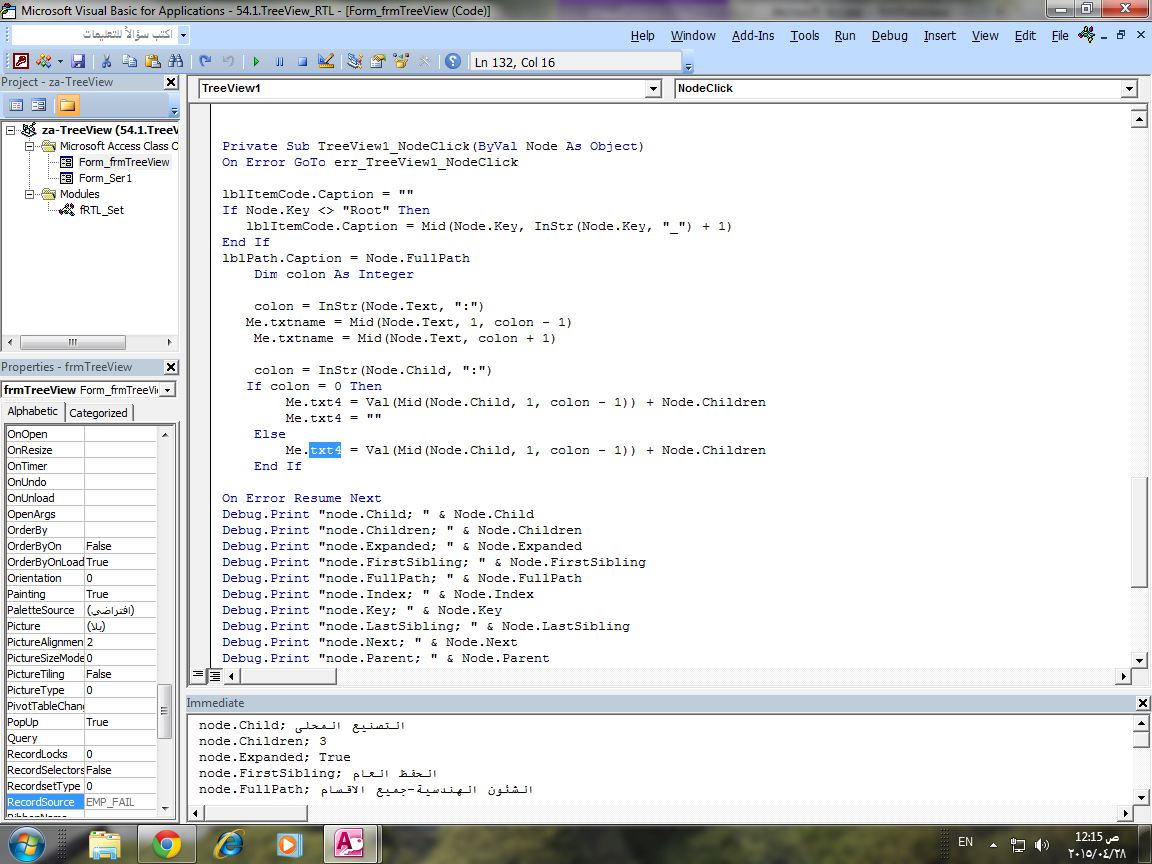Open Google Chrome from taskbar
The height and width of the screenshot is (864, 1152).
click(x=167, y=844)
